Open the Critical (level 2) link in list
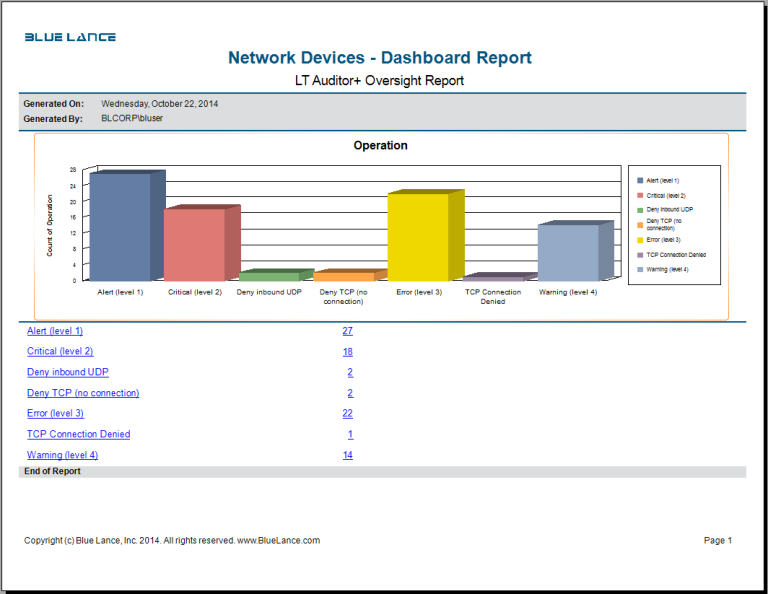The height and width of the screenshot is (594, 768). 60,352
